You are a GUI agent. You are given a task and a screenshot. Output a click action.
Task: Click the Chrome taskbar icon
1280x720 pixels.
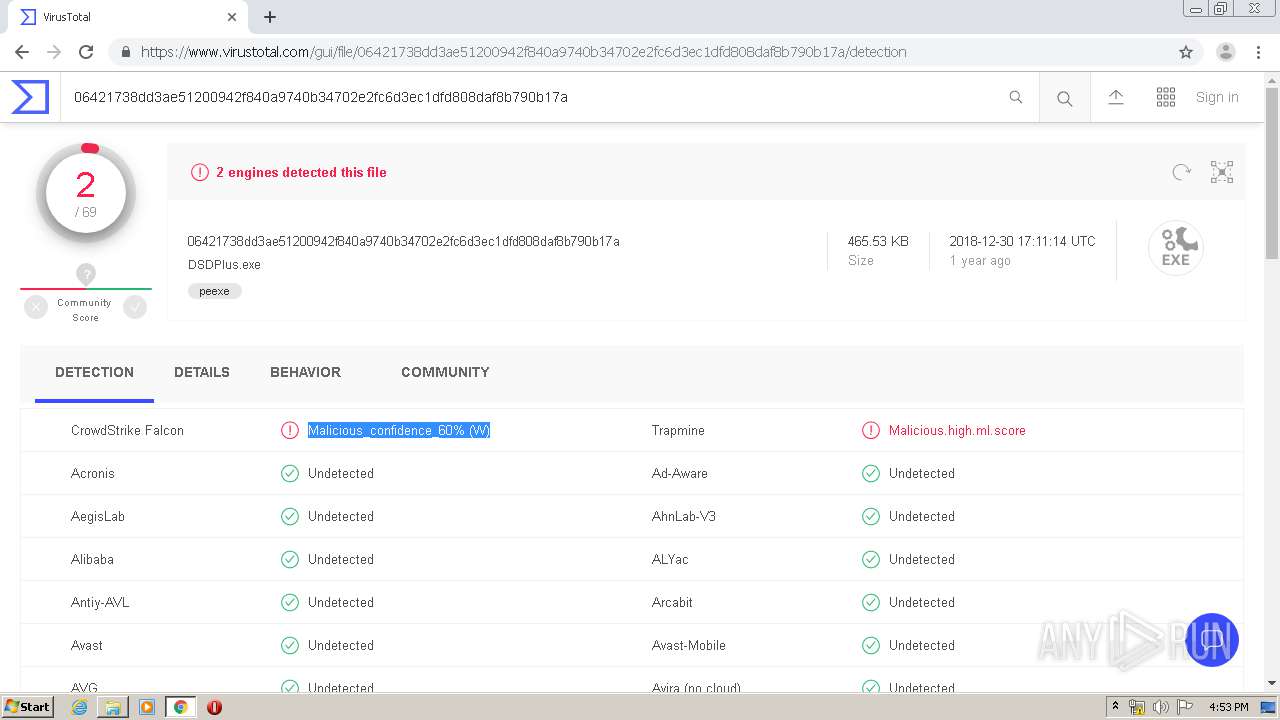180,707
